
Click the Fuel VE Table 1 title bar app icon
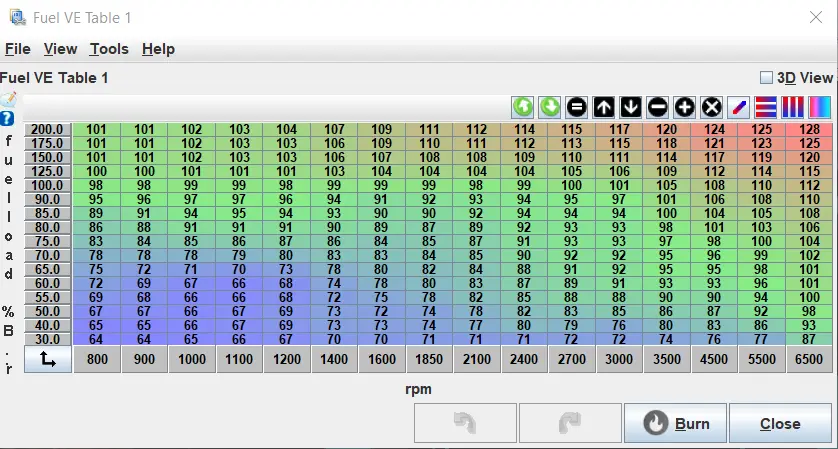tap(18, 18)
